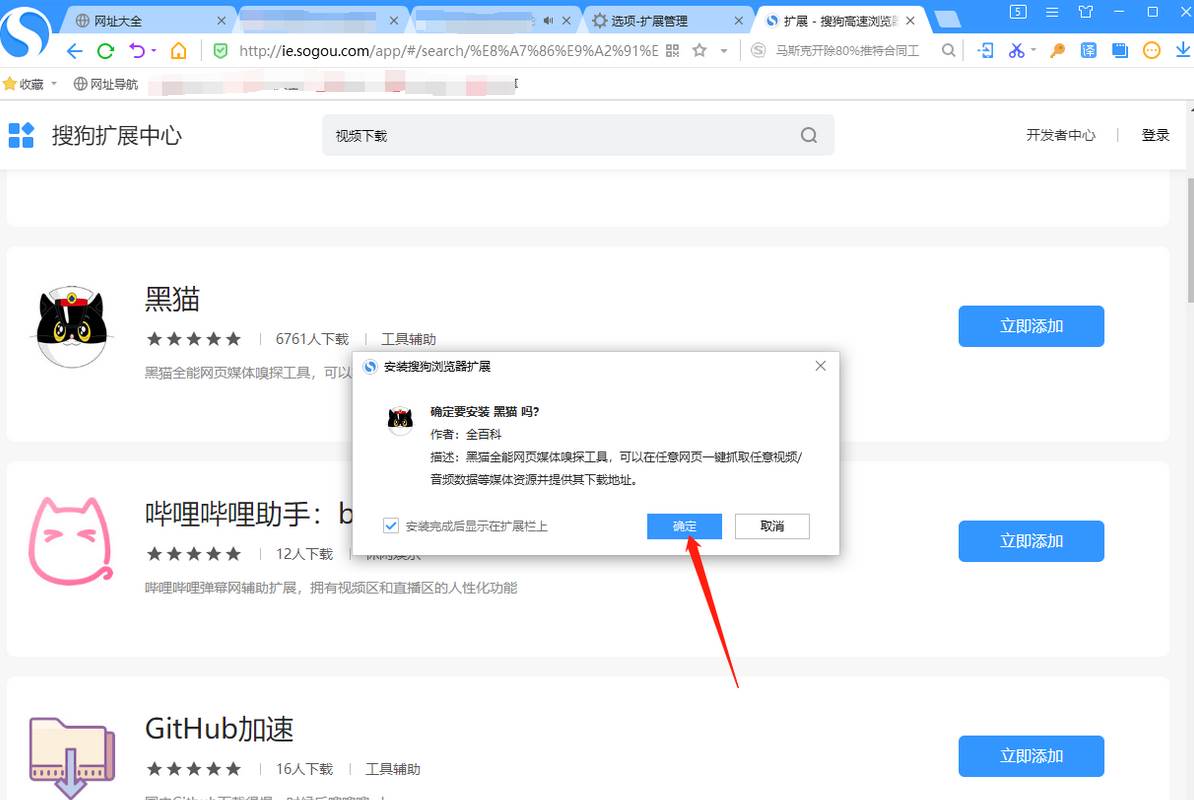1194x800 pixels.
Task: Click the magnifier in 视频下载 search field
Action: (809, 135)
